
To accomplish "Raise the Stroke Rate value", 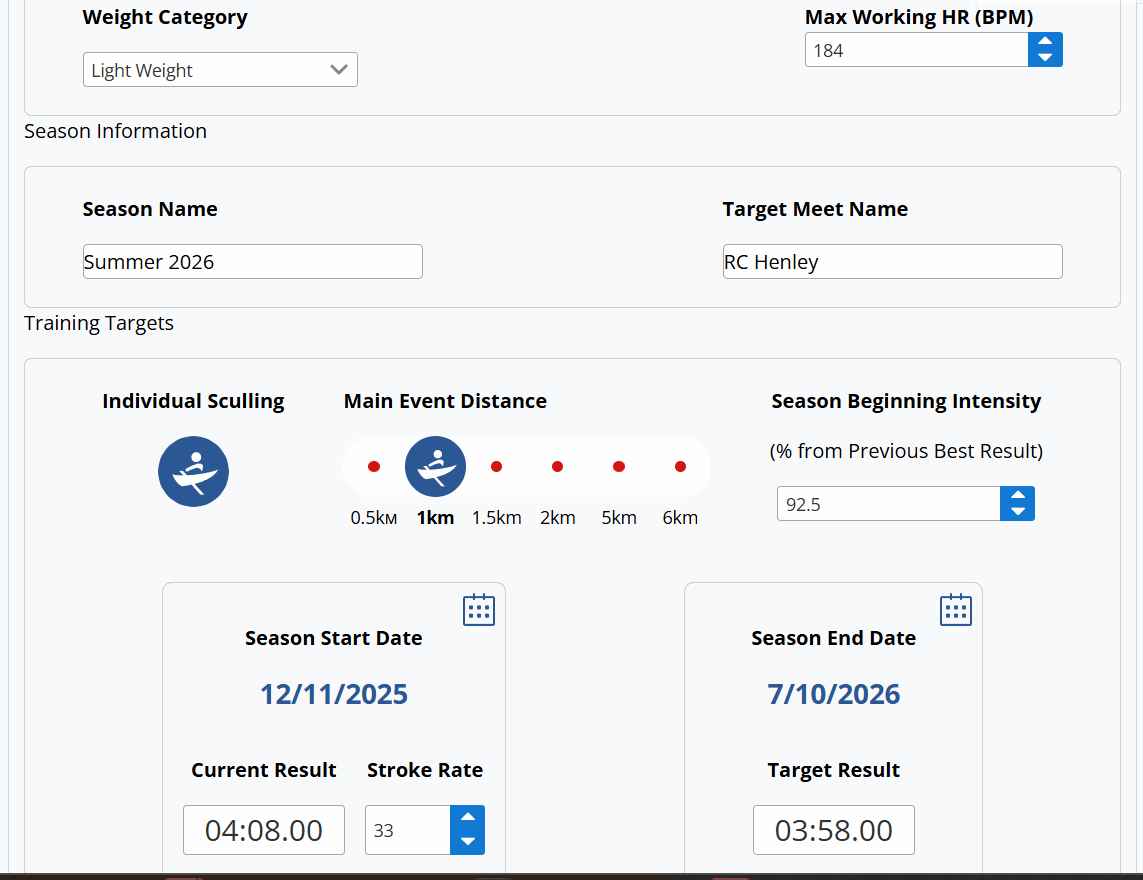I will pyautogui.click(x=467, y=818).
